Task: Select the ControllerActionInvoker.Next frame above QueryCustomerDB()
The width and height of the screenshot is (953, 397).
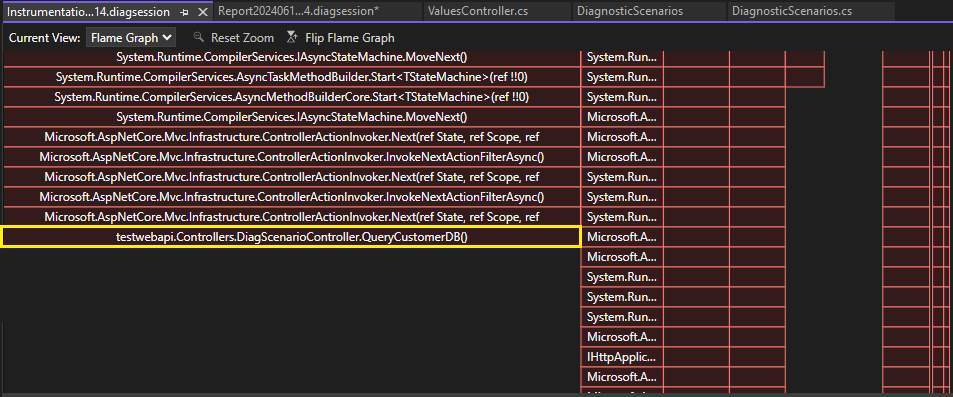Action: click(x=292, y=217)
